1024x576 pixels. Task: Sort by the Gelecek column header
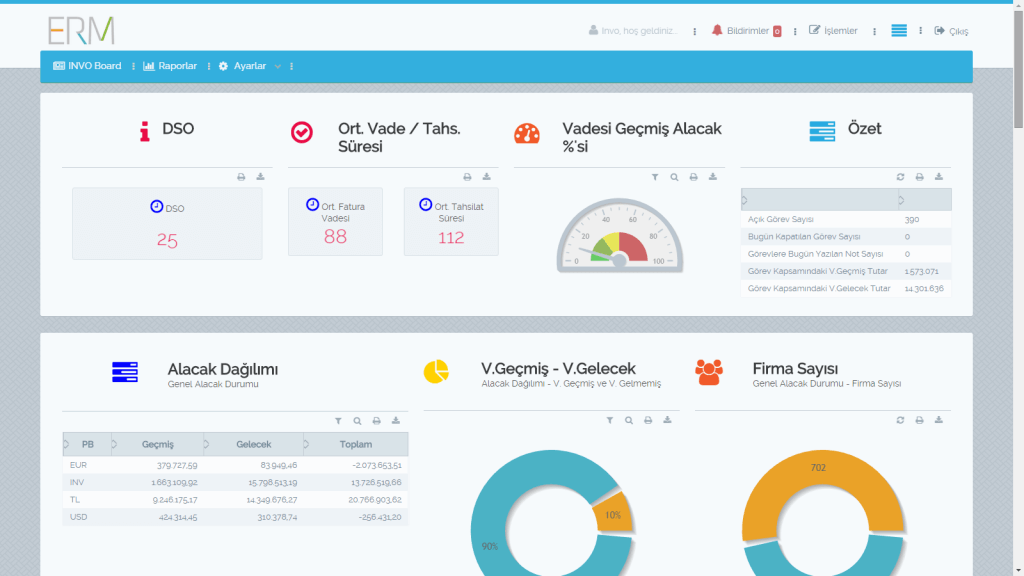253,444
